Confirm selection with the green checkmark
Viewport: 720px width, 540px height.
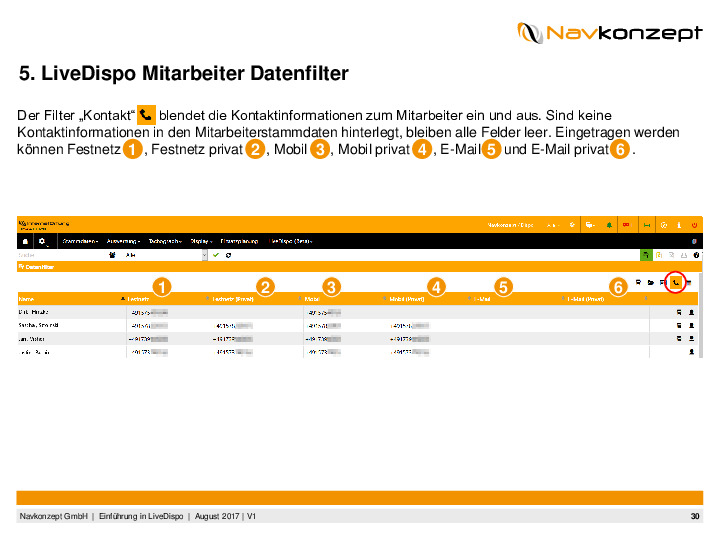point(216,255)
